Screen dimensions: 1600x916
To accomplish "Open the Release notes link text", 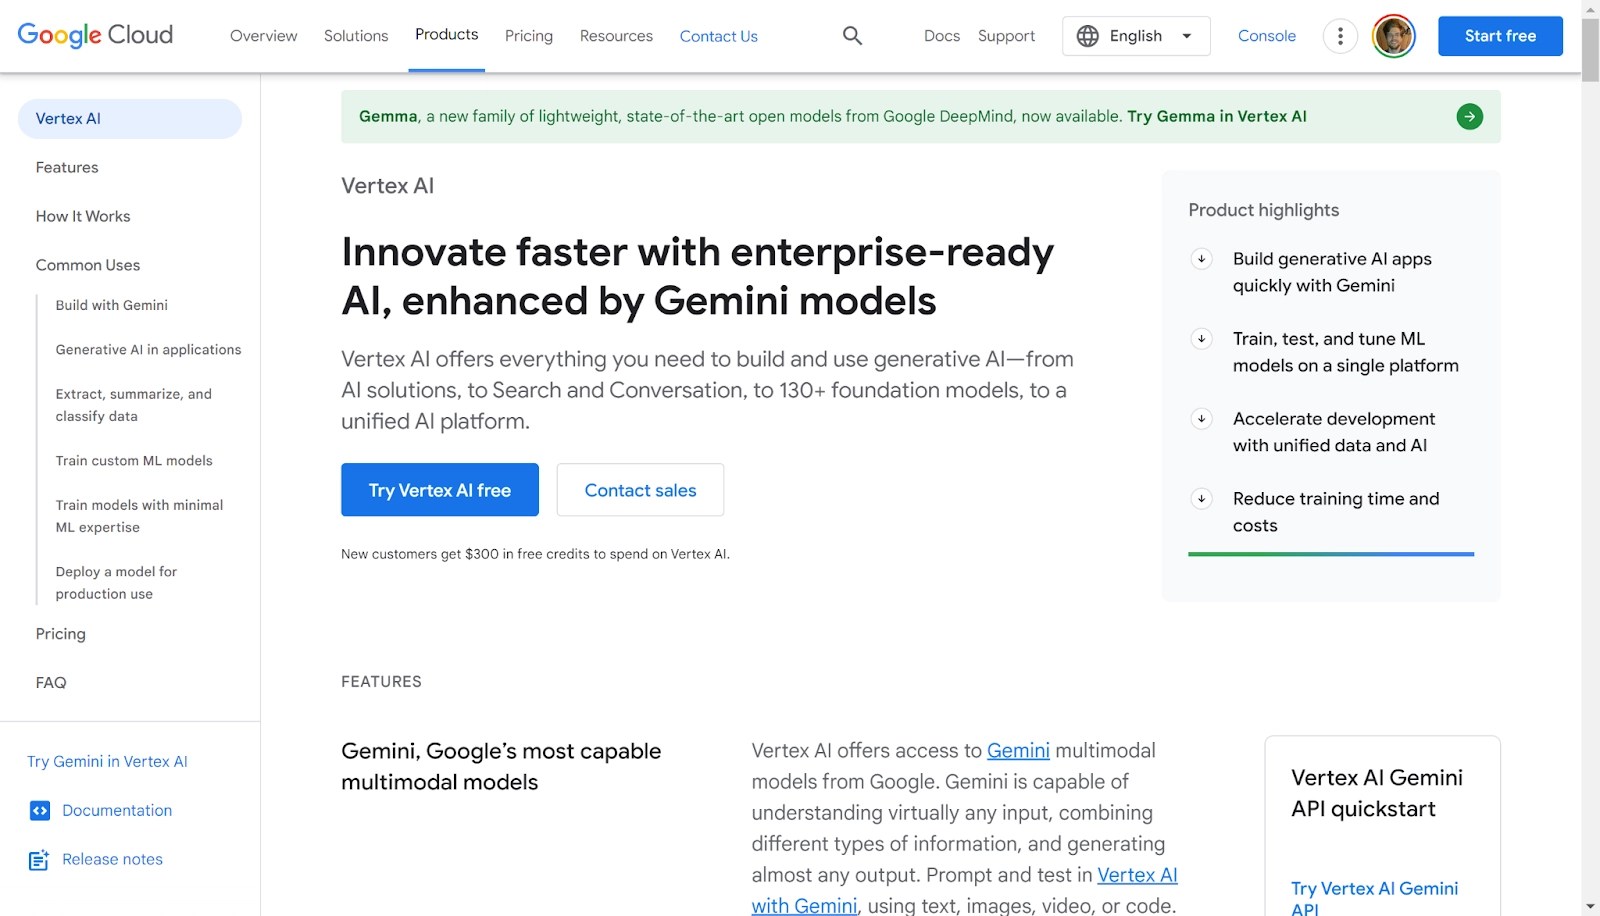I will 112,860.
